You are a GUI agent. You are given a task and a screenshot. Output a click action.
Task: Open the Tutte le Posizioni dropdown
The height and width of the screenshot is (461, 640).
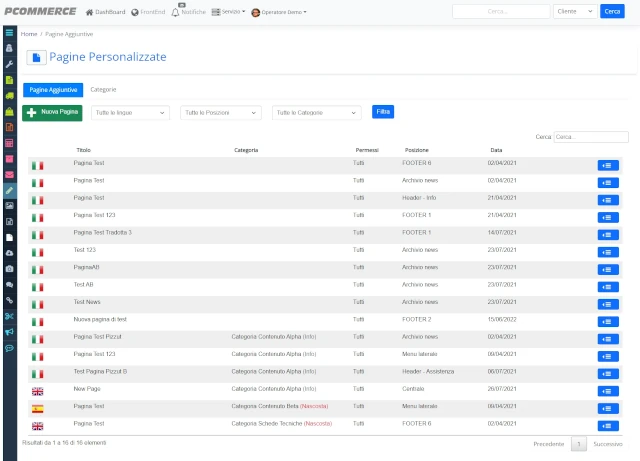(x=220, y=113)
